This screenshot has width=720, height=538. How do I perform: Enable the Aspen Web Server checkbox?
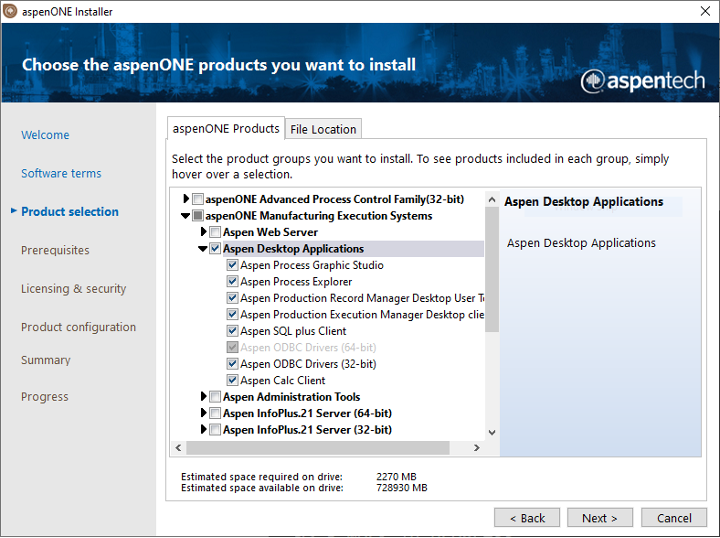(215, 233)
